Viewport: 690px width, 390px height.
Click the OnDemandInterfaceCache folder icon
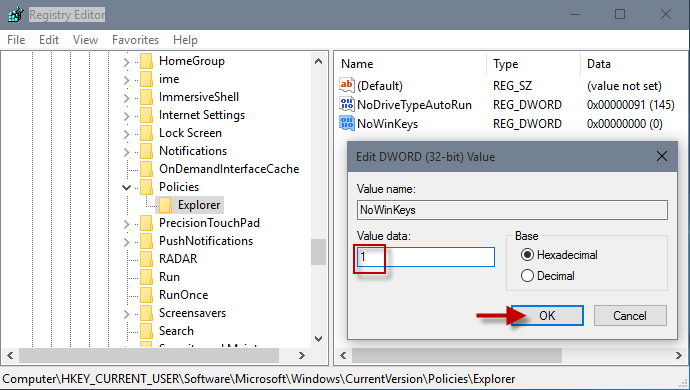146,169
